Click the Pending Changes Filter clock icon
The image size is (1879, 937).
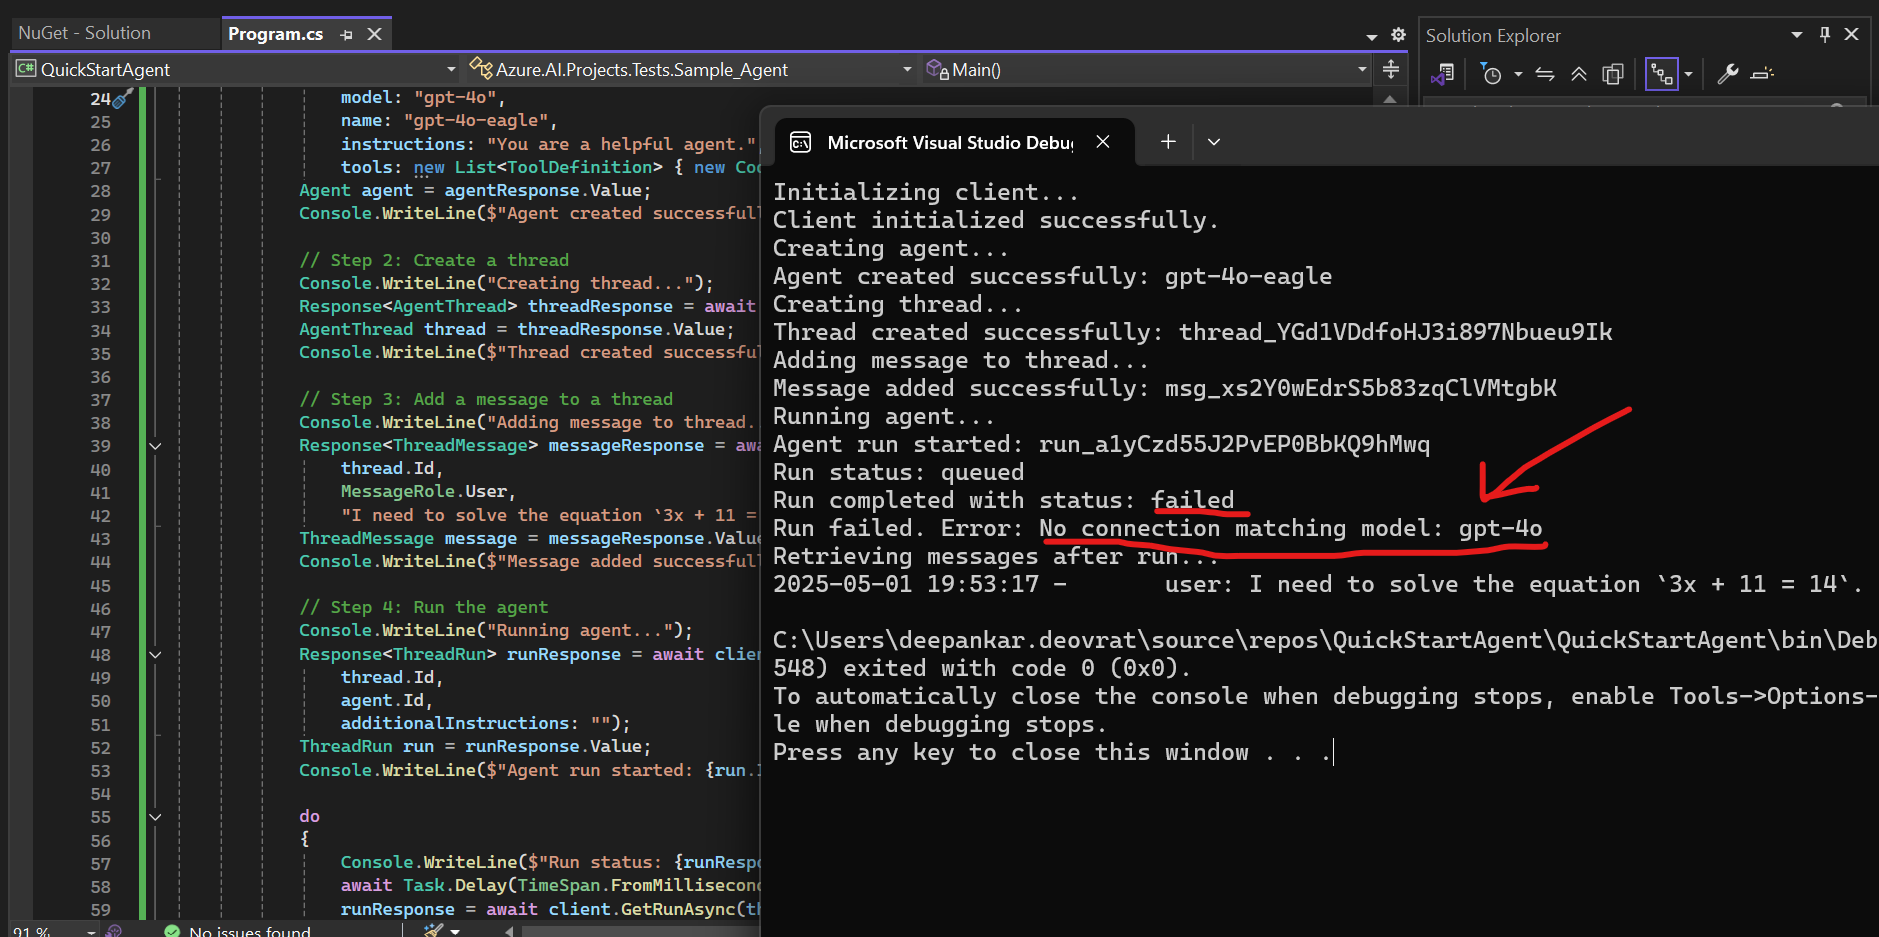pyautogui.click(x=1491, y=74)
